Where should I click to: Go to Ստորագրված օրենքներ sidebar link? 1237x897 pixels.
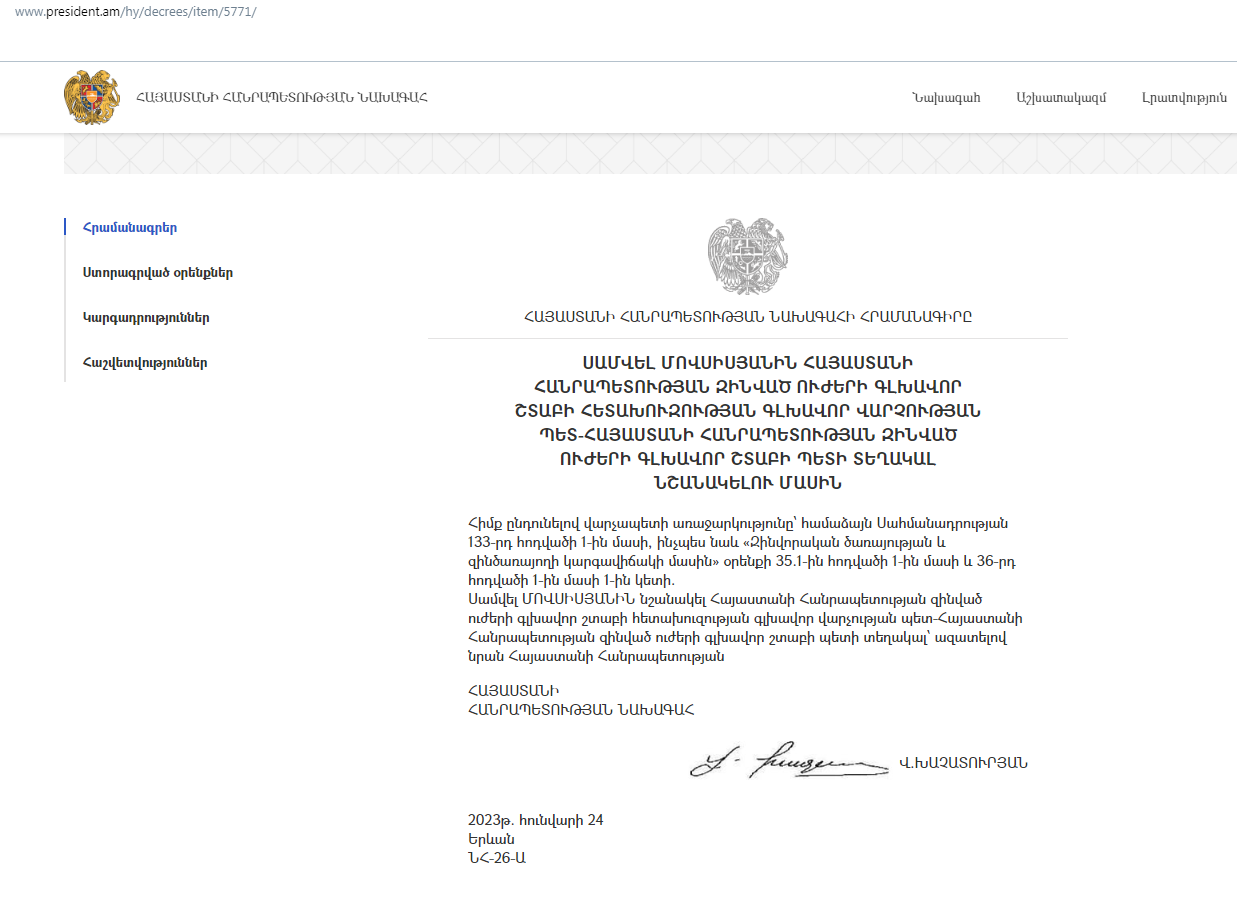[158, 273]
